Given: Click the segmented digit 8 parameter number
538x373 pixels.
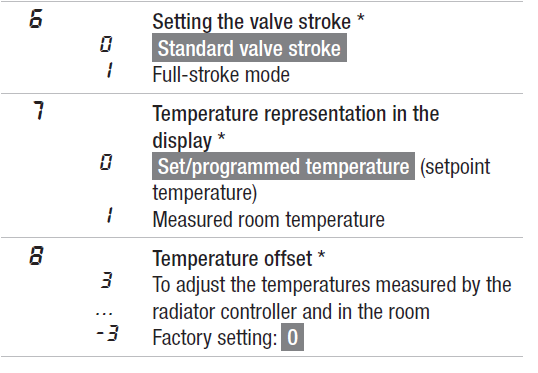Looking at the screenshot, I should [x=36, y=256].
